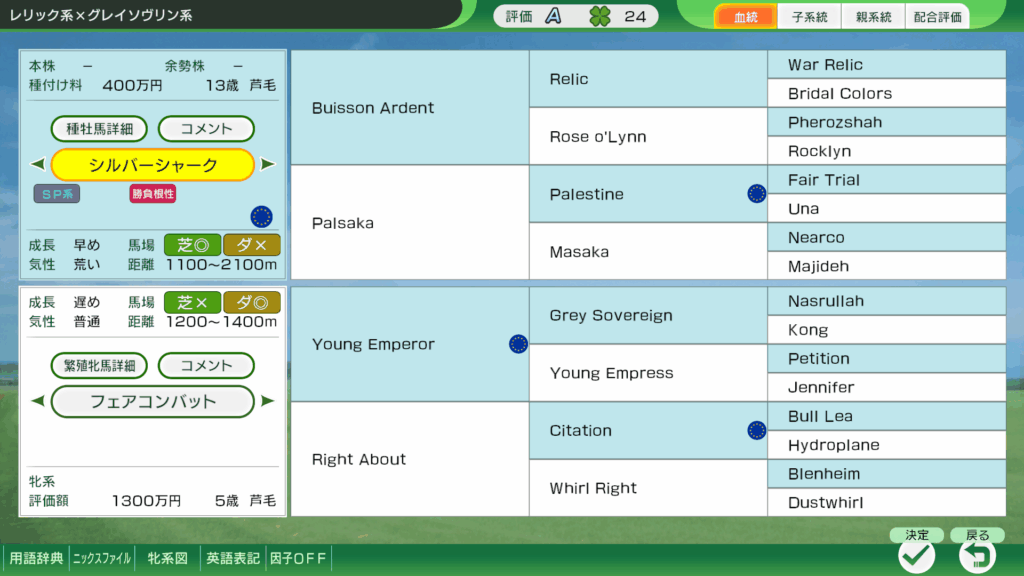Select Jennifer ancestor row
The image size is (1024, 576).
pyautogui.click(x=887, y=387)
